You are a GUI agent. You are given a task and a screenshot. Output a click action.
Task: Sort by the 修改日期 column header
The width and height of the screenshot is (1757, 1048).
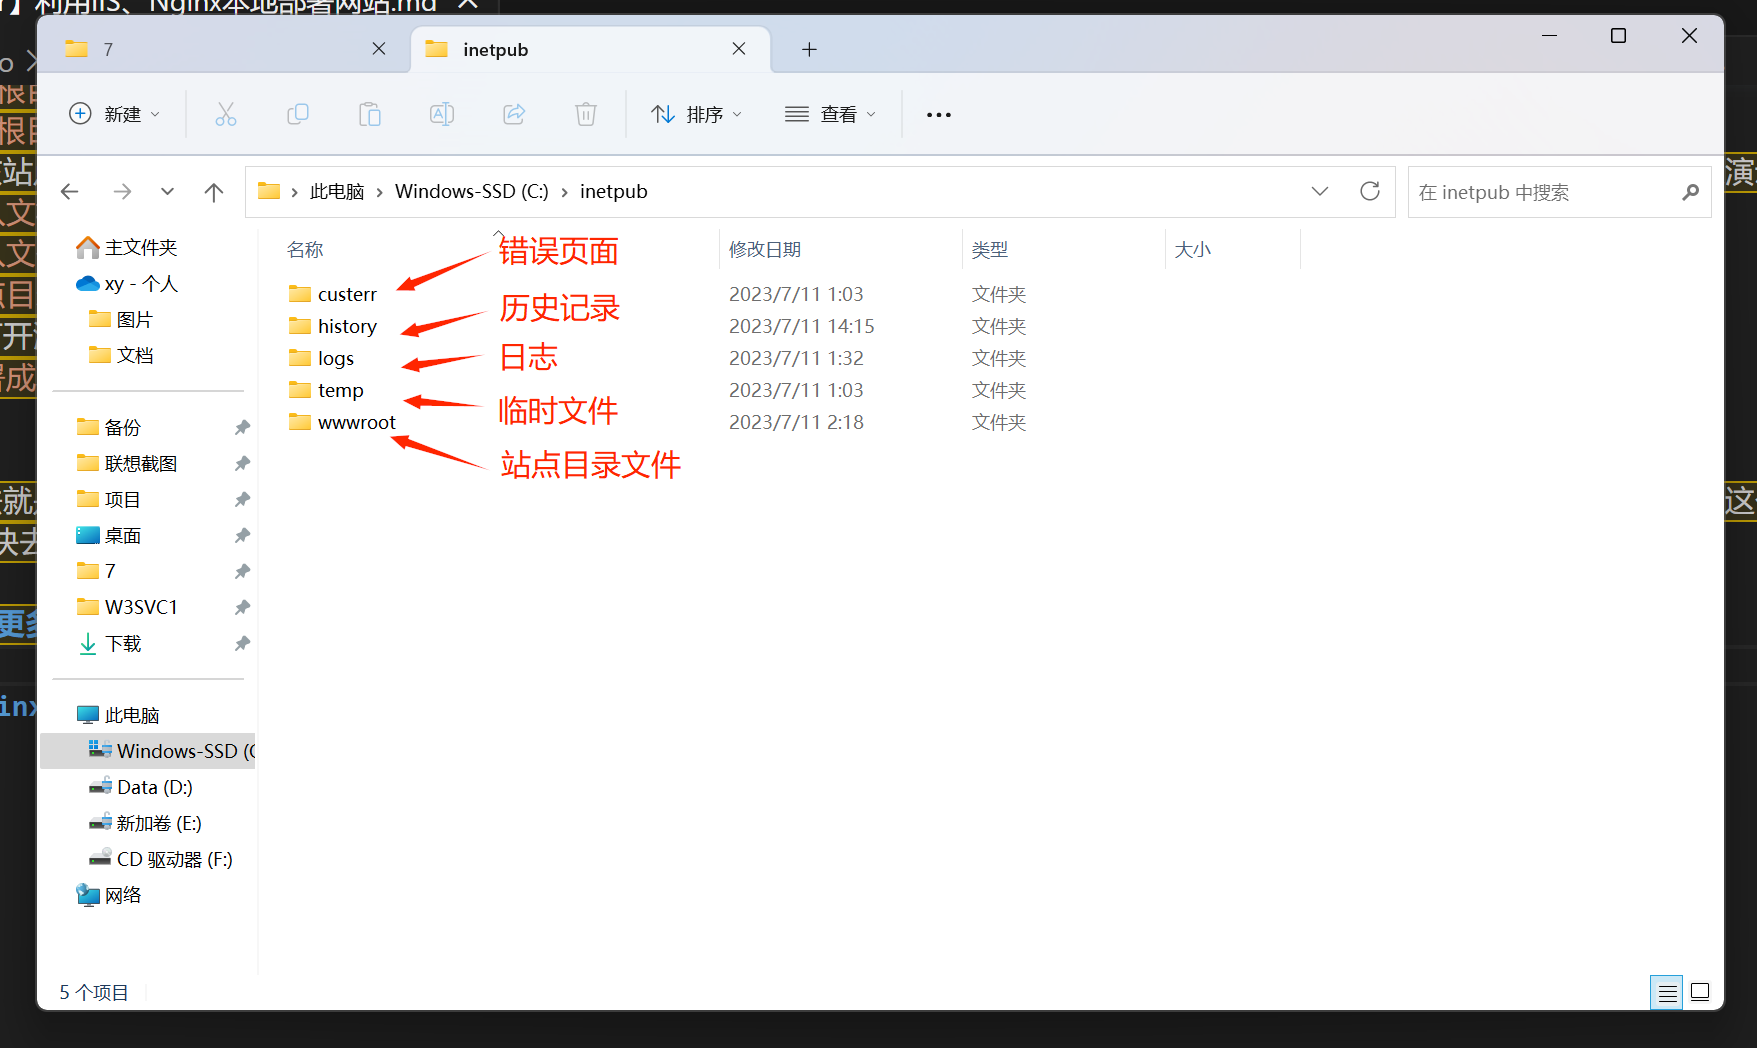pyautogui.click(x=765, y=250)
